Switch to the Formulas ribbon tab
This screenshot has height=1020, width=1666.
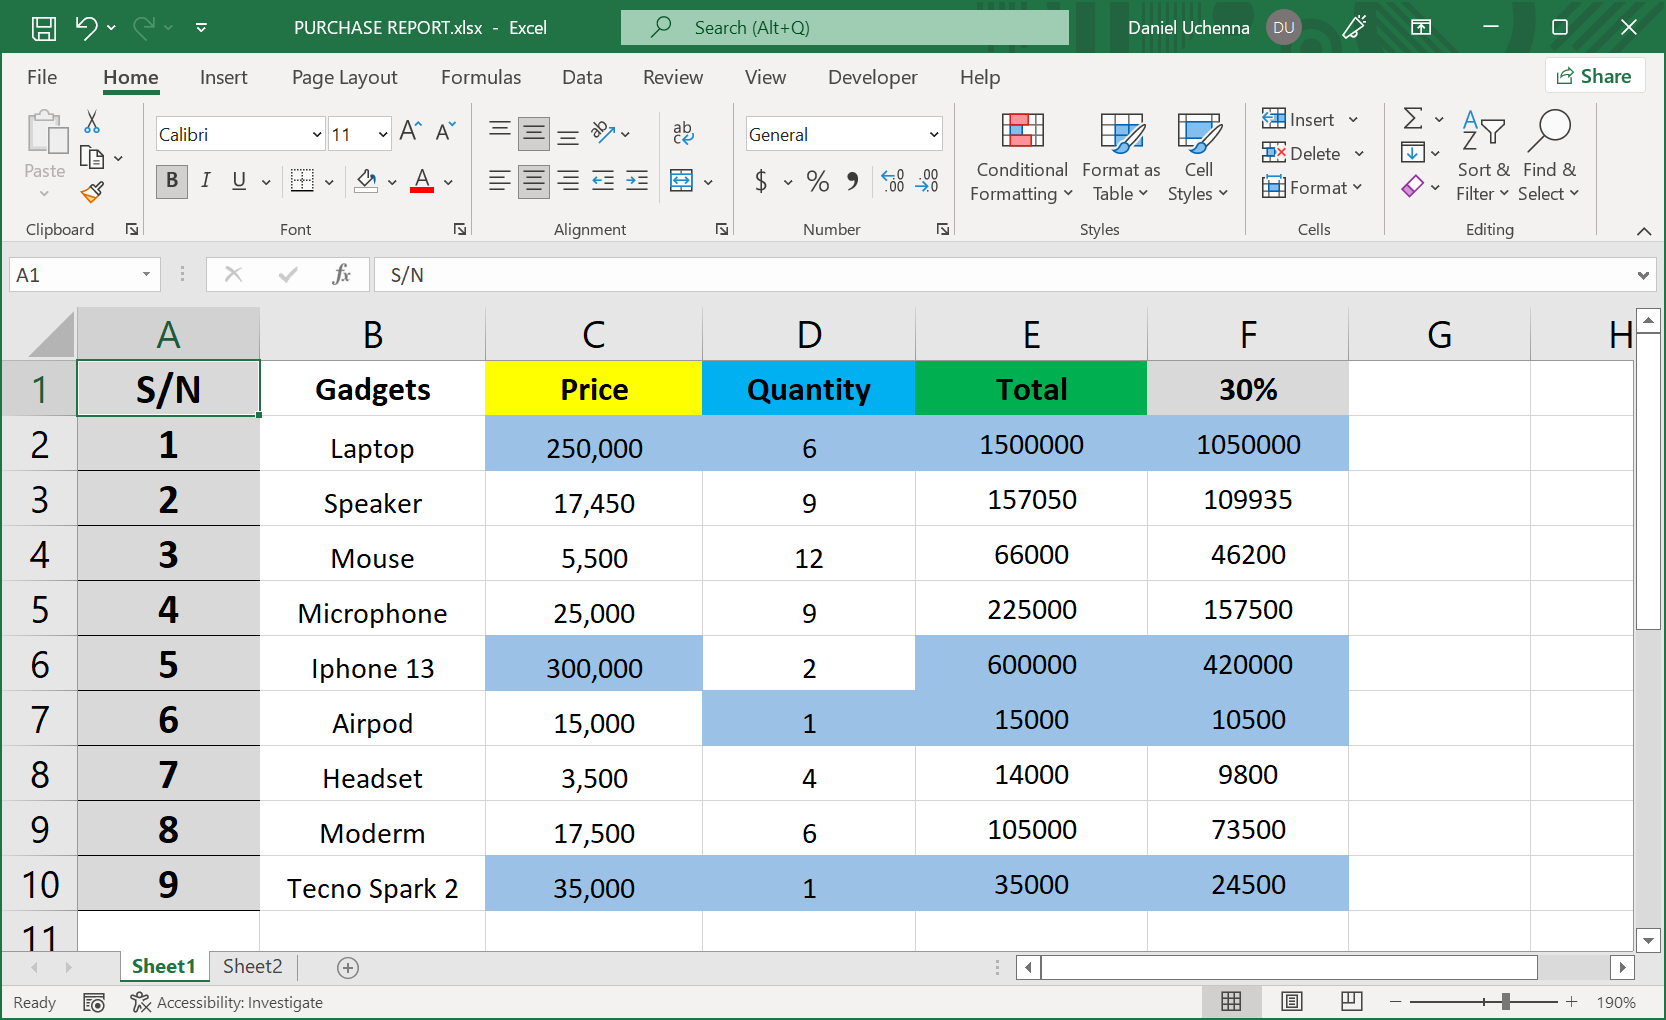[x=481, y=77]
